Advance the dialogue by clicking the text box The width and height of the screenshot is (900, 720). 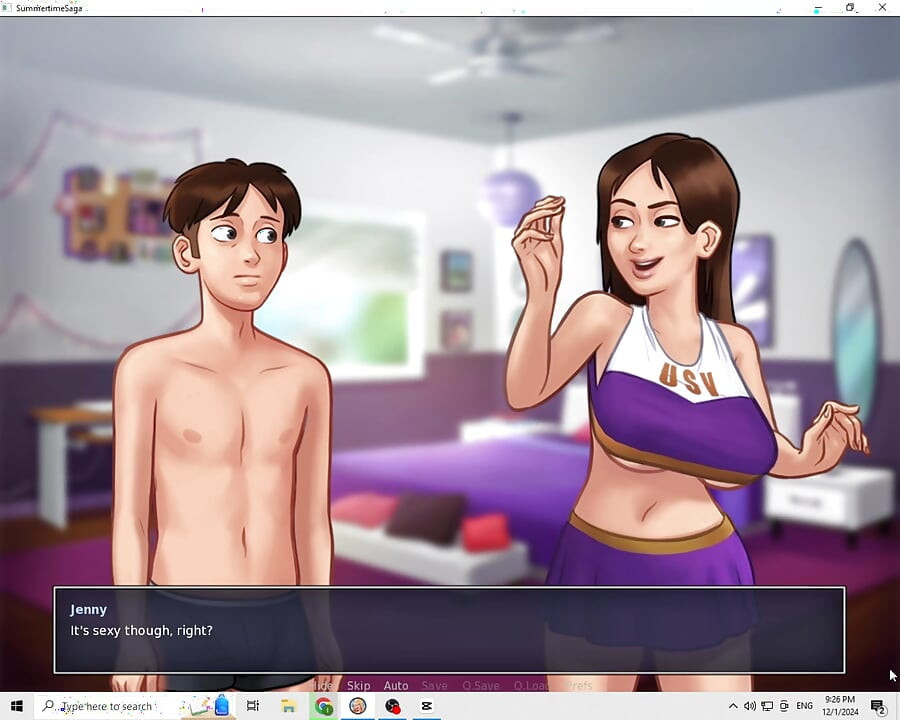tap(449, 630)
